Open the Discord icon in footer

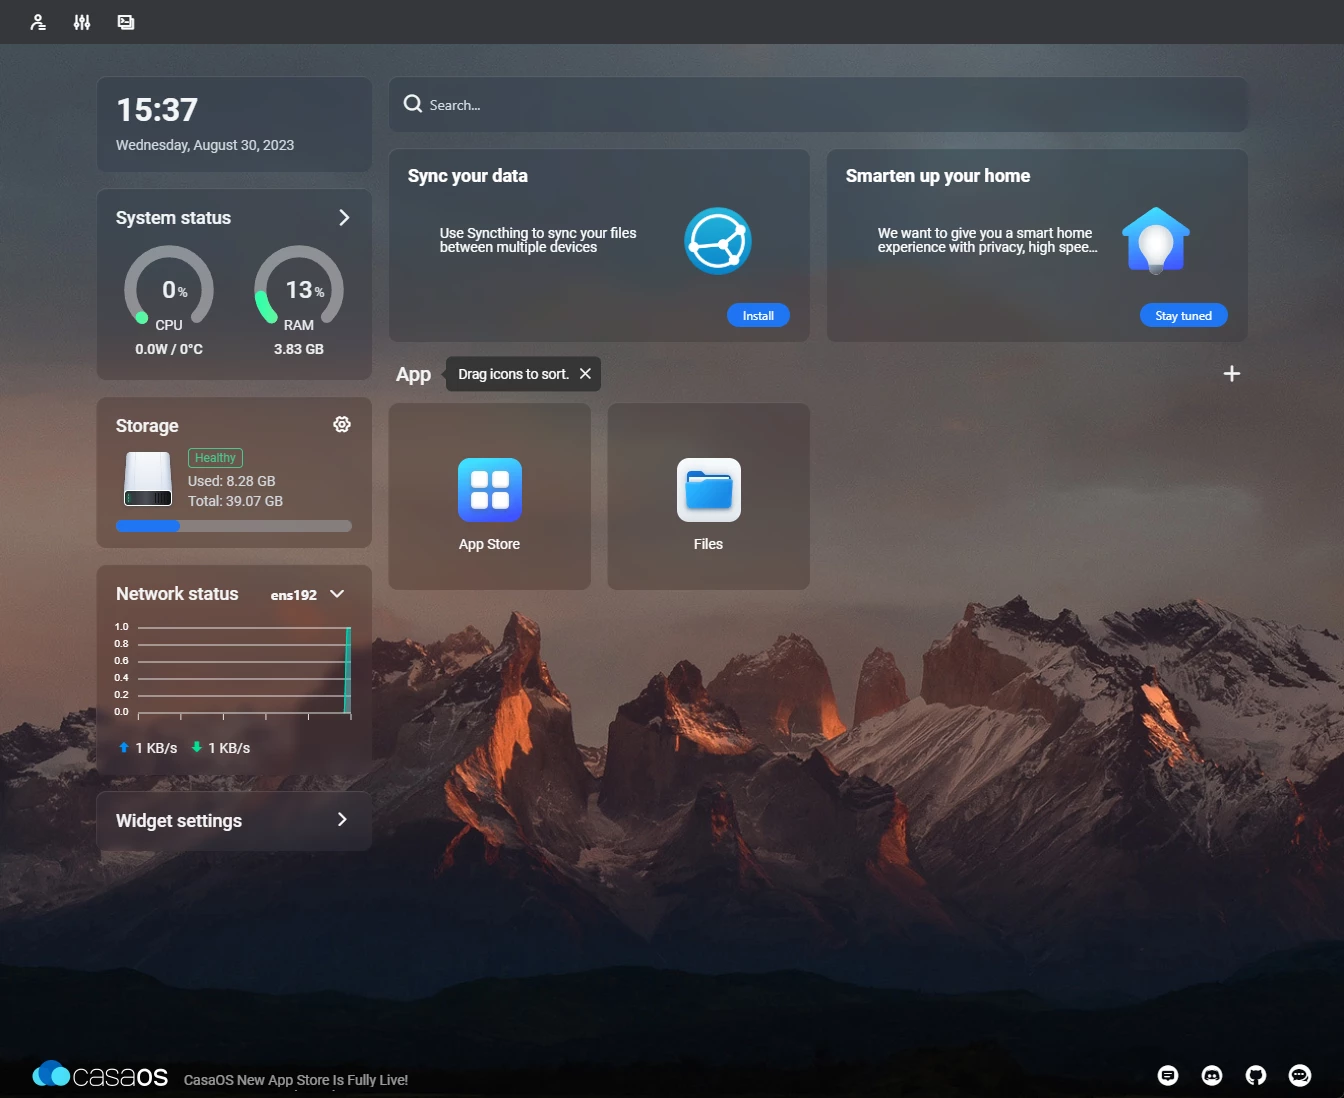[1212, 1075]
